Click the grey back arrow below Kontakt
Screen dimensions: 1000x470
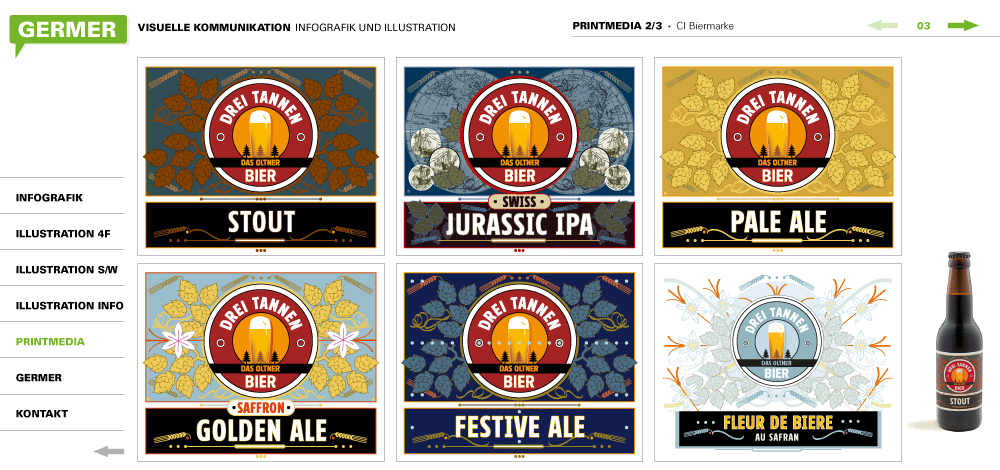(109, 452)
